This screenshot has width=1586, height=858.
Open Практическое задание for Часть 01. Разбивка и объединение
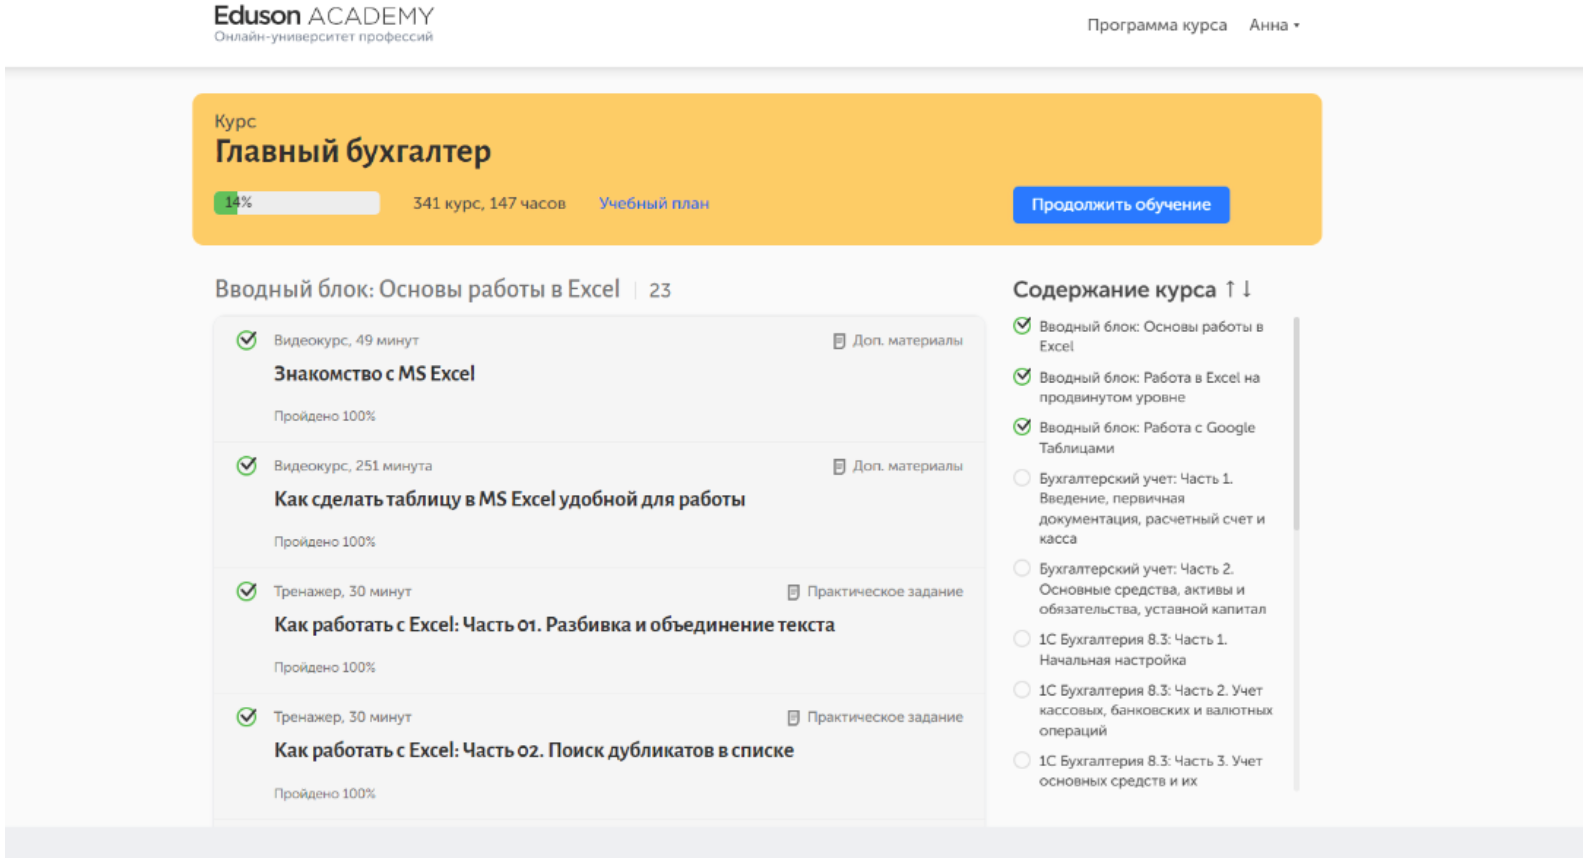pos(875,592)
